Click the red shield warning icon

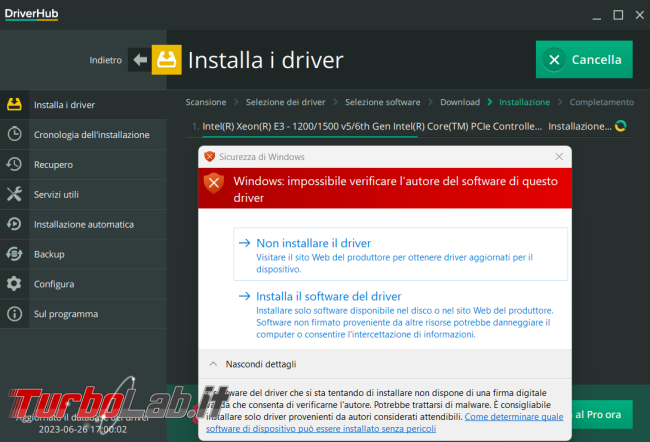tap(214, 183)
